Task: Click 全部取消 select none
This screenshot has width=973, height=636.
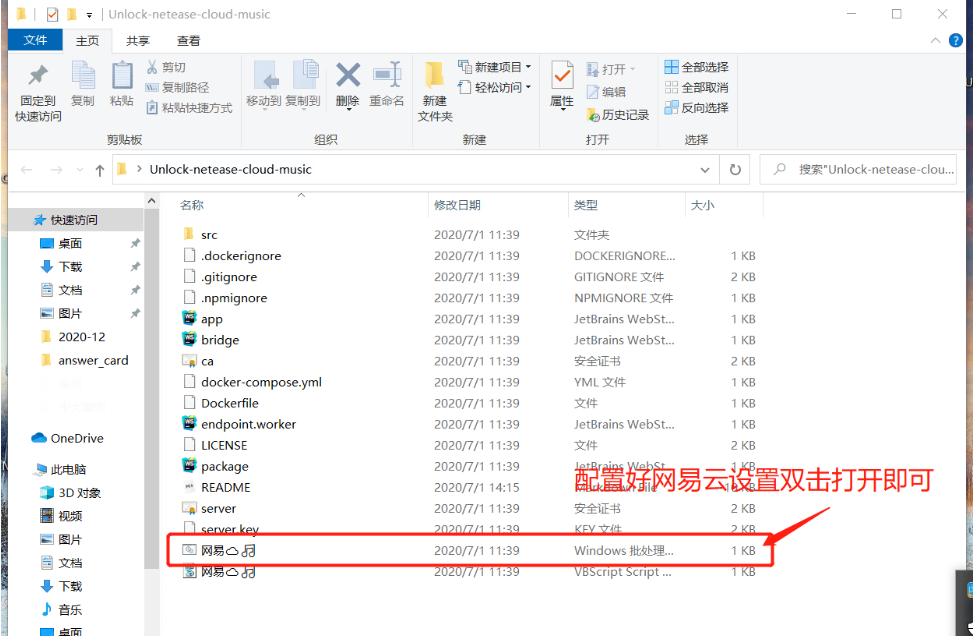Action: 696,87
